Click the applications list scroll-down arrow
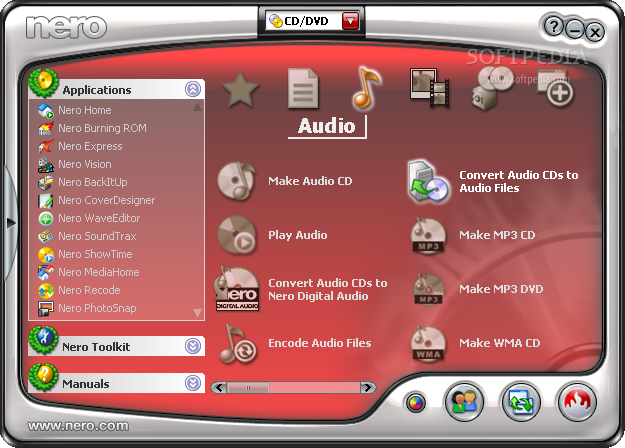Screen dimensions: 625x448 click(x=197, y=312)
